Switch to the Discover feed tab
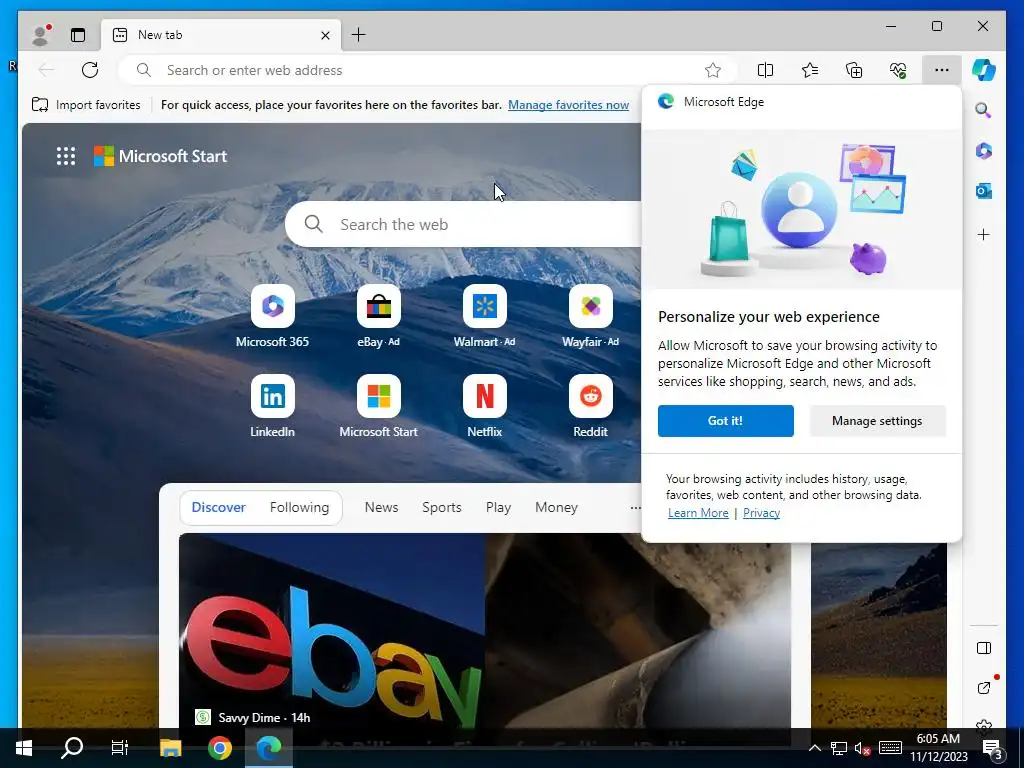Viewport: 1024px width, 768px height. [218, 507]
